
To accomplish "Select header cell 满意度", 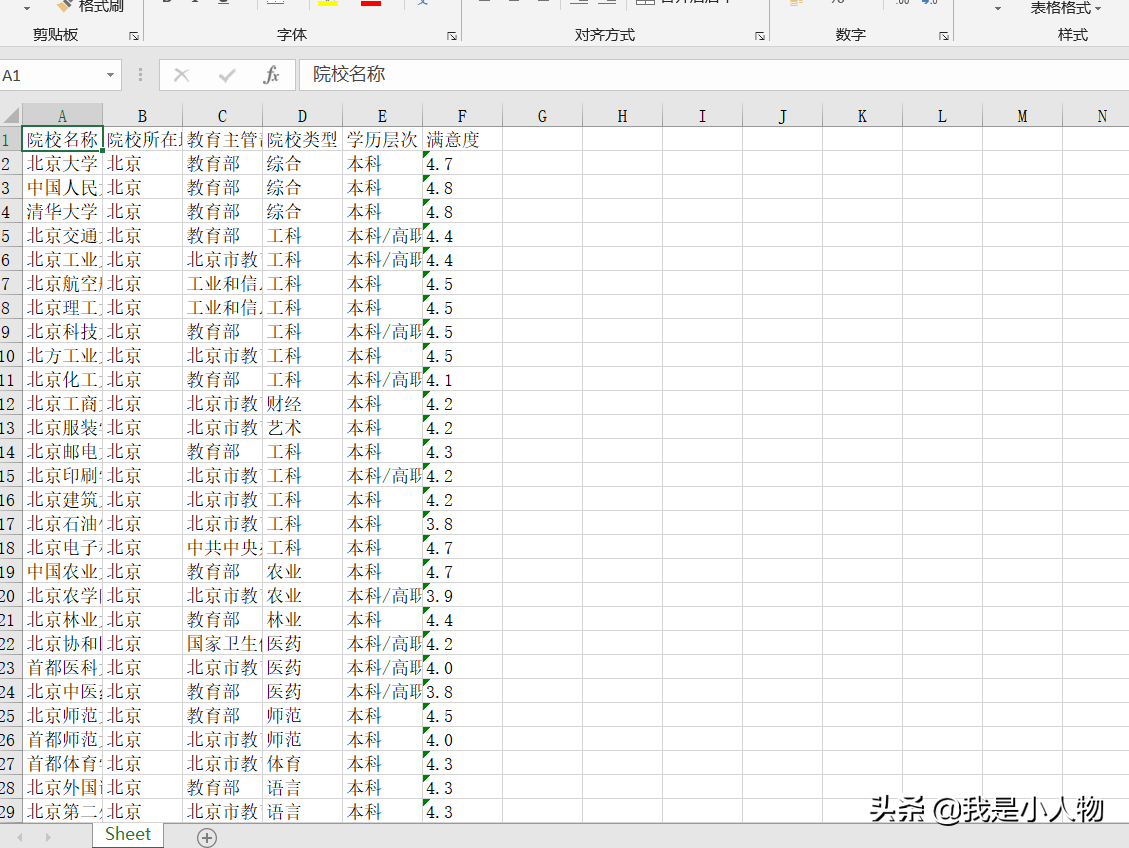I will [462, 140].
